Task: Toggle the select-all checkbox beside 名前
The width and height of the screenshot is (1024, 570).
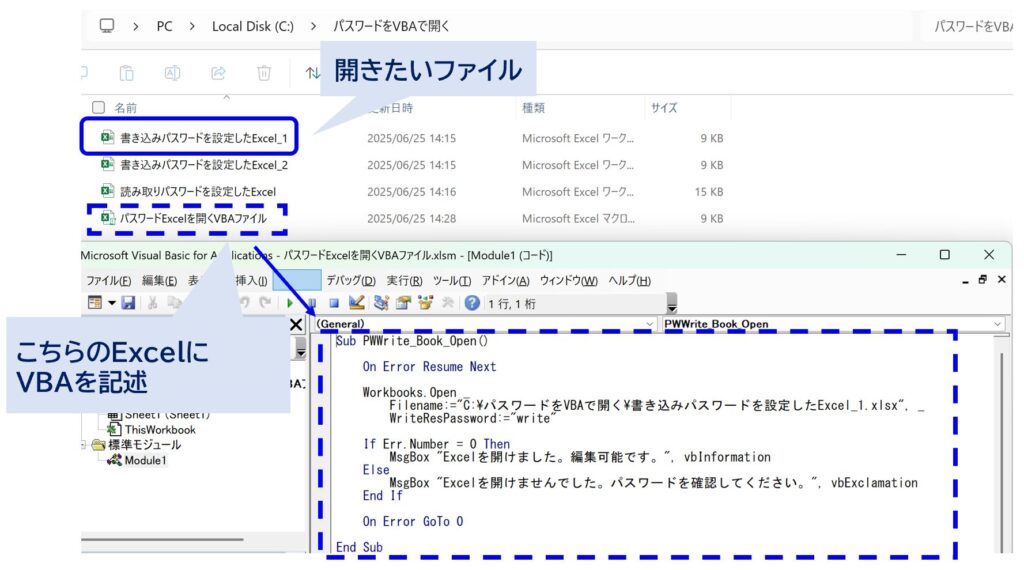Action: (x=99, y=107)
